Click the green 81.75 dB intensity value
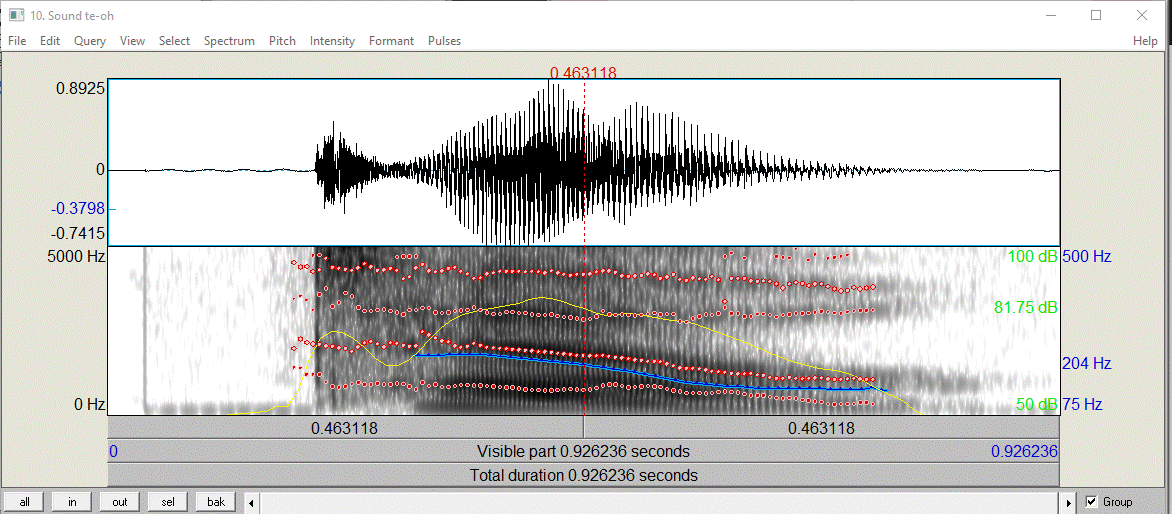Image resolution: width=1172 pixels, height=514 pixels. tap(1026, 306)
